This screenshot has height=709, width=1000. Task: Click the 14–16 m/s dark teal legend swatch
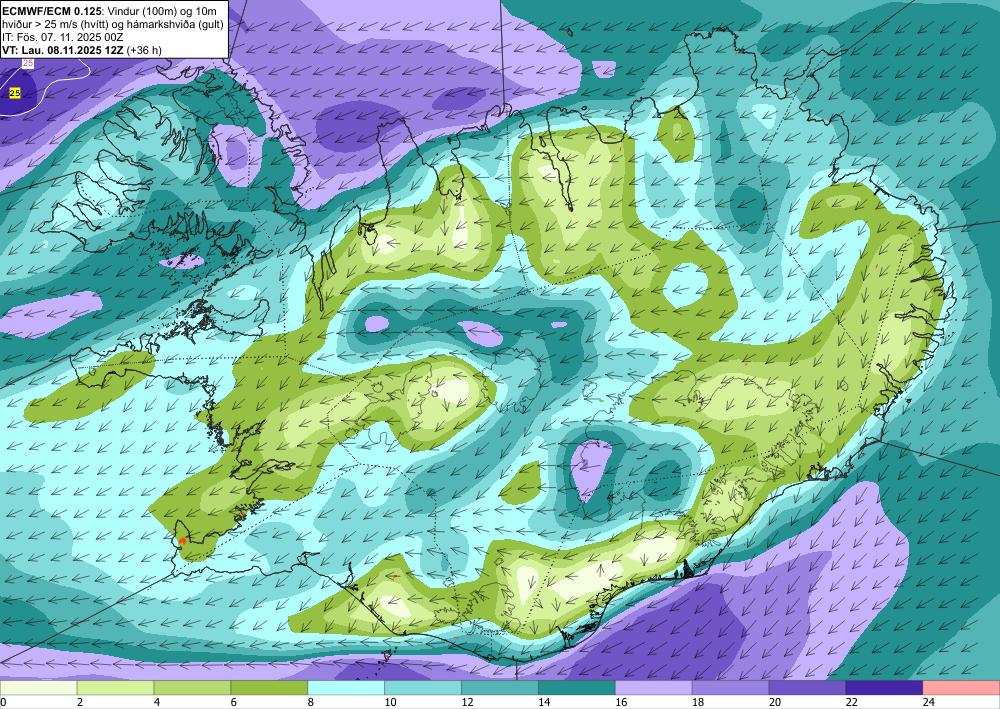[577, 689]
